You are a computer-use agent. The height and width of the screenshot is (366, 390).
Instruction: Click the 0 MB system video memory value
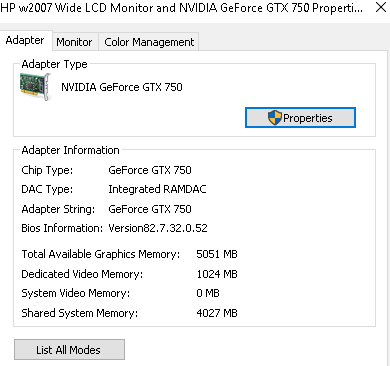(x=208, y=293)
